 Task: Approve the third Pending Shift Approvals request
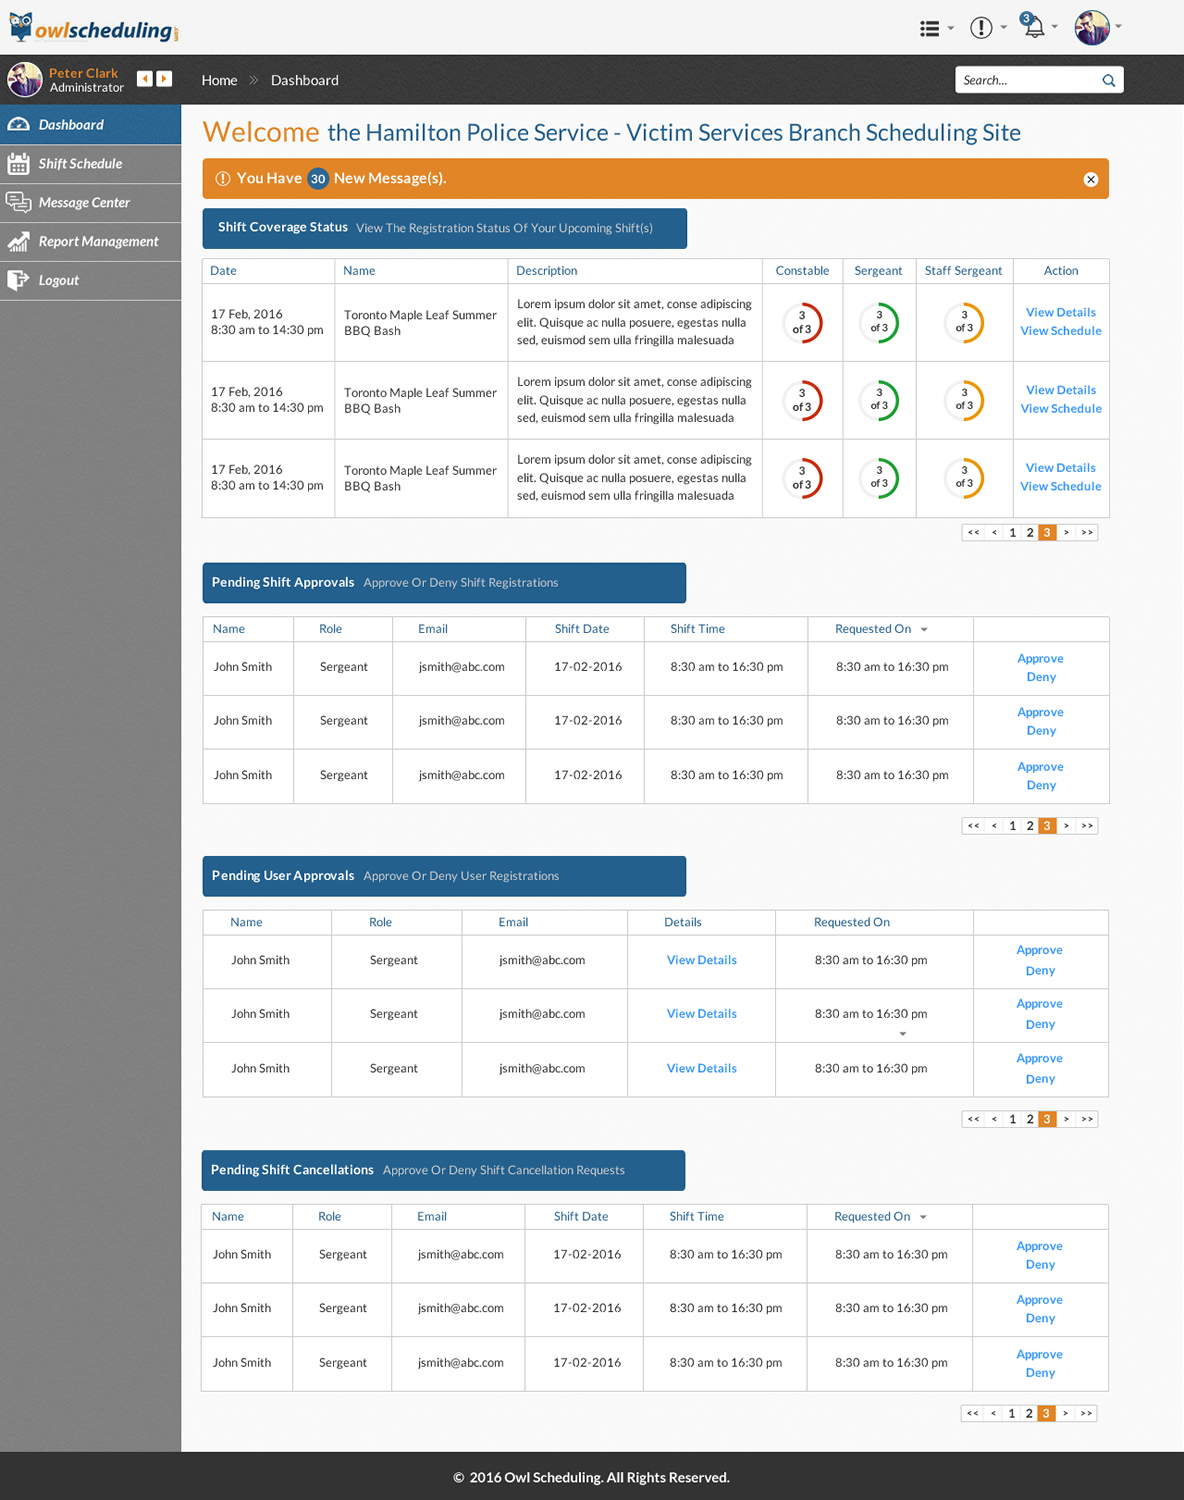point(1040,767)
